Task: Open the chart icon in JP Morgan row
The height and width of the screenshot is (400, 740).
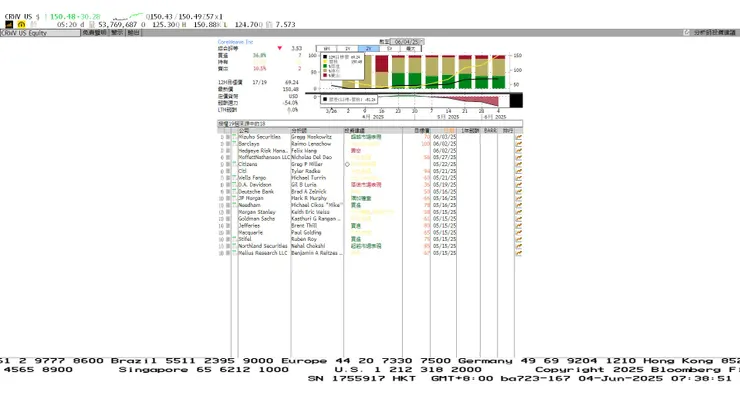Action: (x=519, y=199)
